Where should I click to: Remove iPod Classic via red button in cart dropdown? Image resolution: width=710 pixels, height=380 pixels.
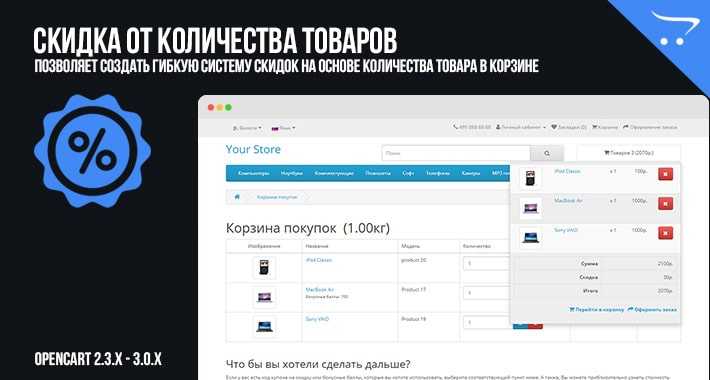click(x=665, y=174)
